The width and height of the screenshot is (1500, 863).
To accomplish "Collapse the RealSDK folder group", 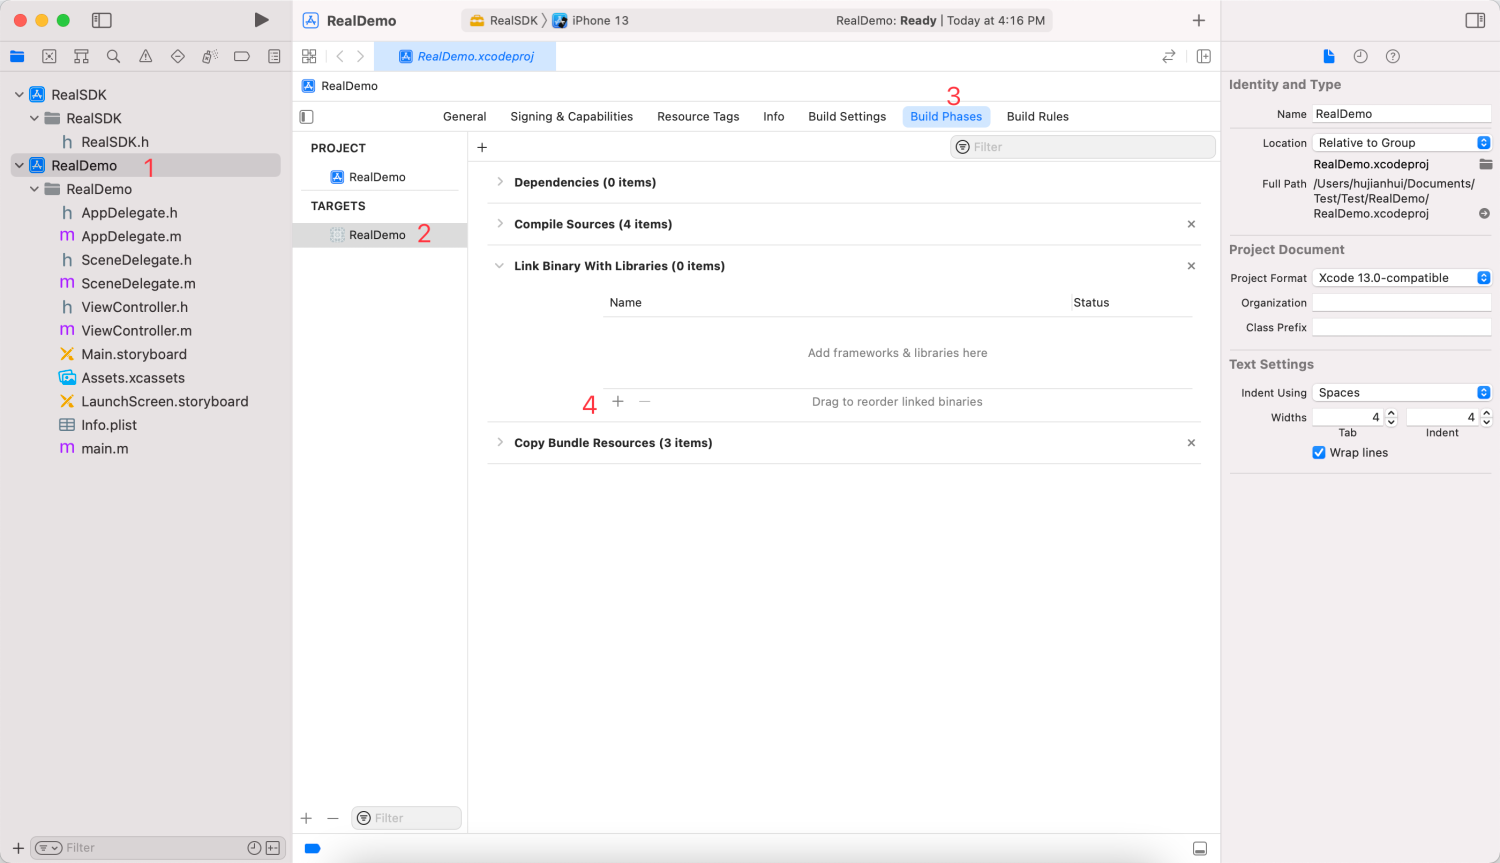I will click(34, 118).
